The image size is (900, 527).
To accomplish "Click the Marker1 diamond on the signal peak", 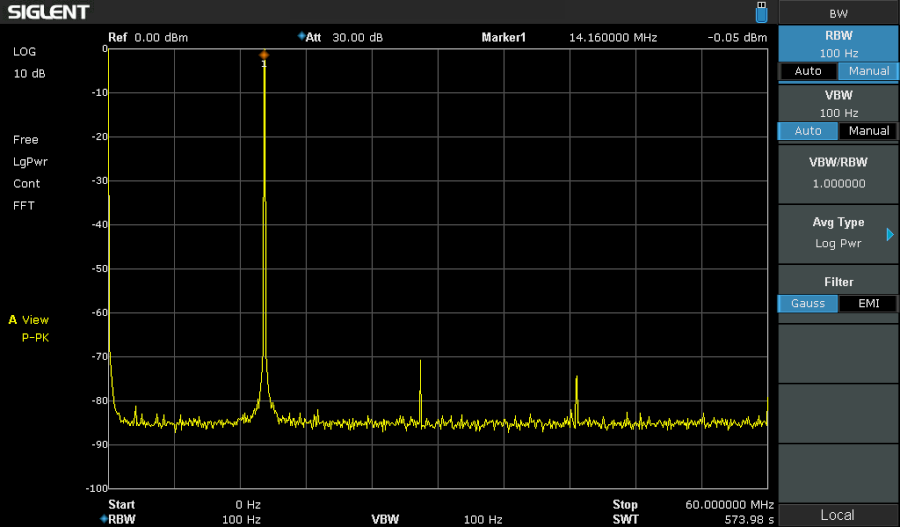I will tap(264, 55).
